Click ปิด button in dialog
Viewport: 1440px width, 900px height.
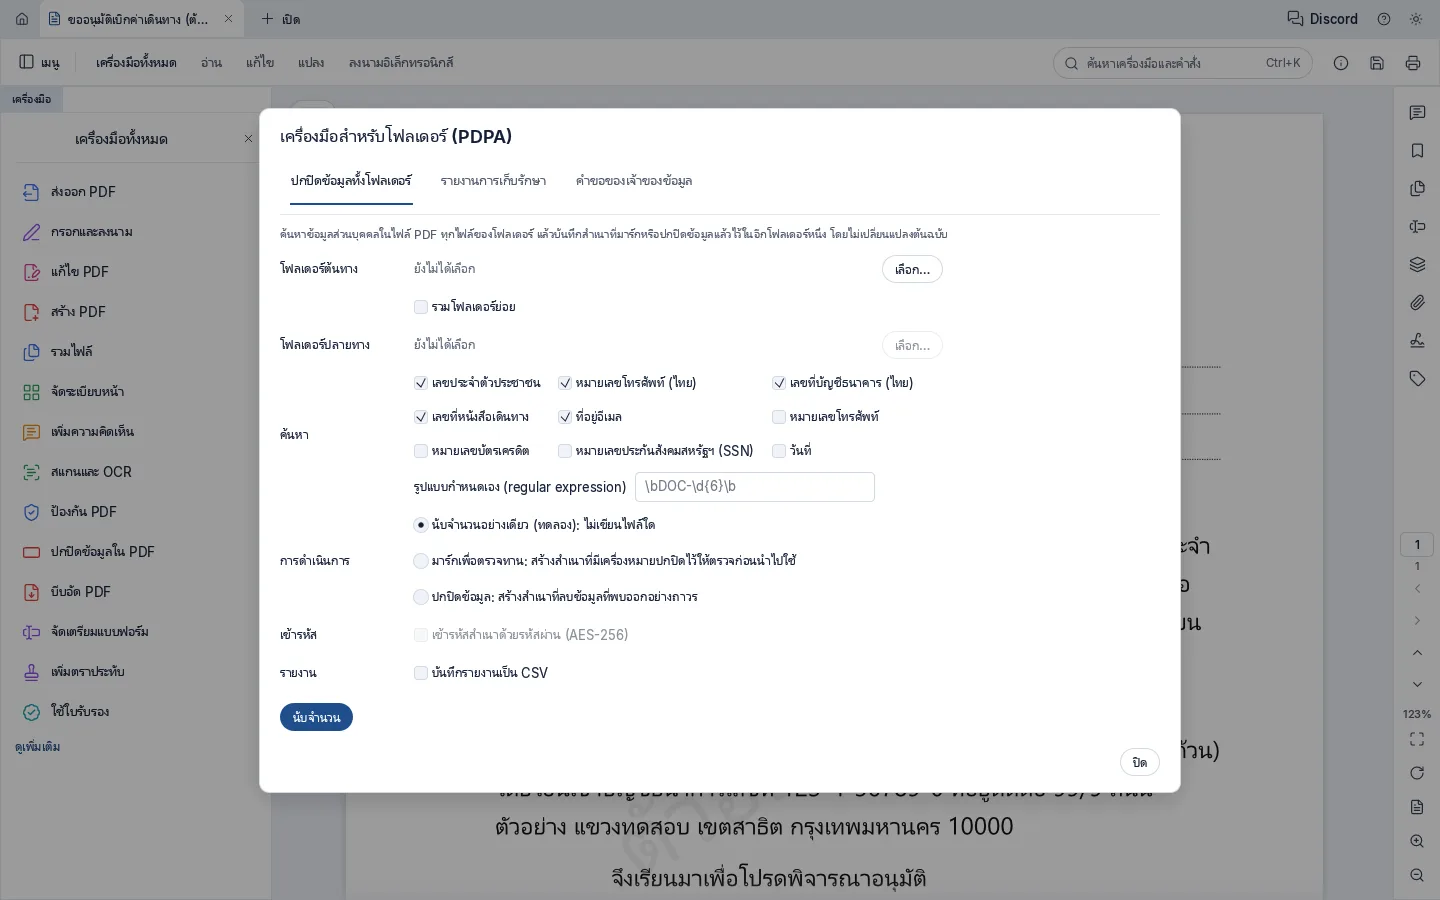(1140, 762)
